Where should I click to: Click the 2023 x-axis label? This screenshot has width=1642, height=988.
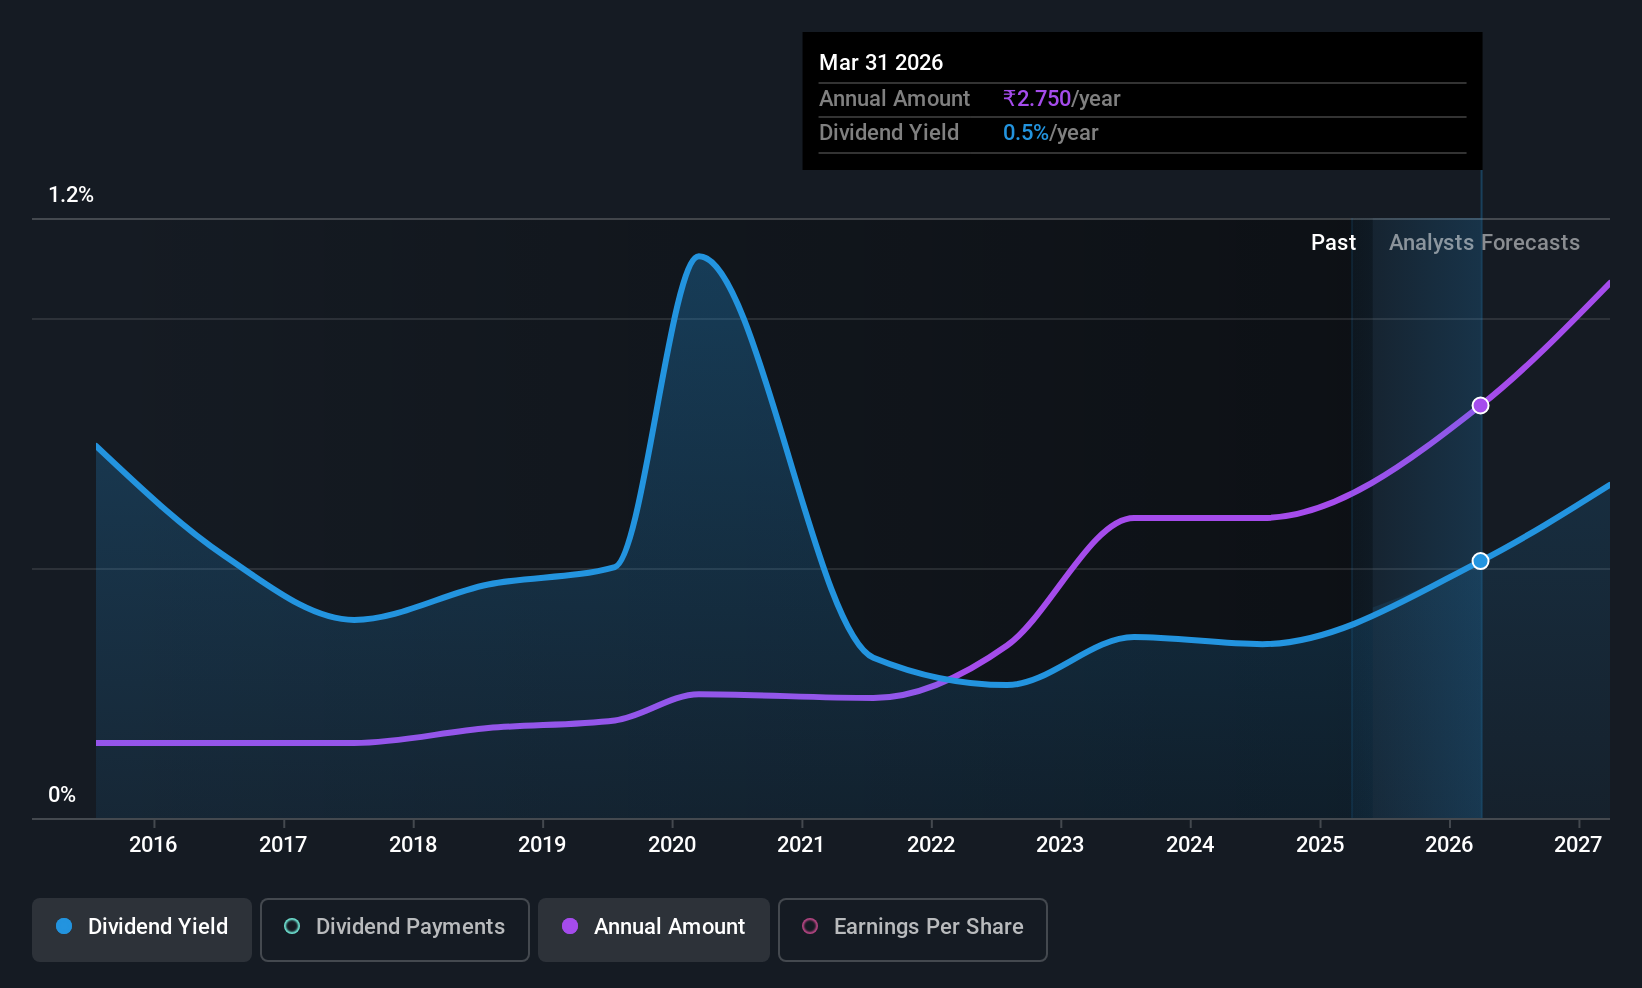click(x=1060, y=845)
